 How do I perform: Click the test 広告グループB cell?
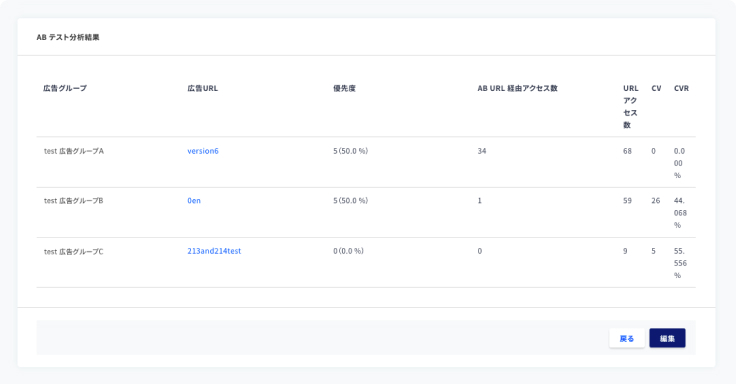point(74,201)
